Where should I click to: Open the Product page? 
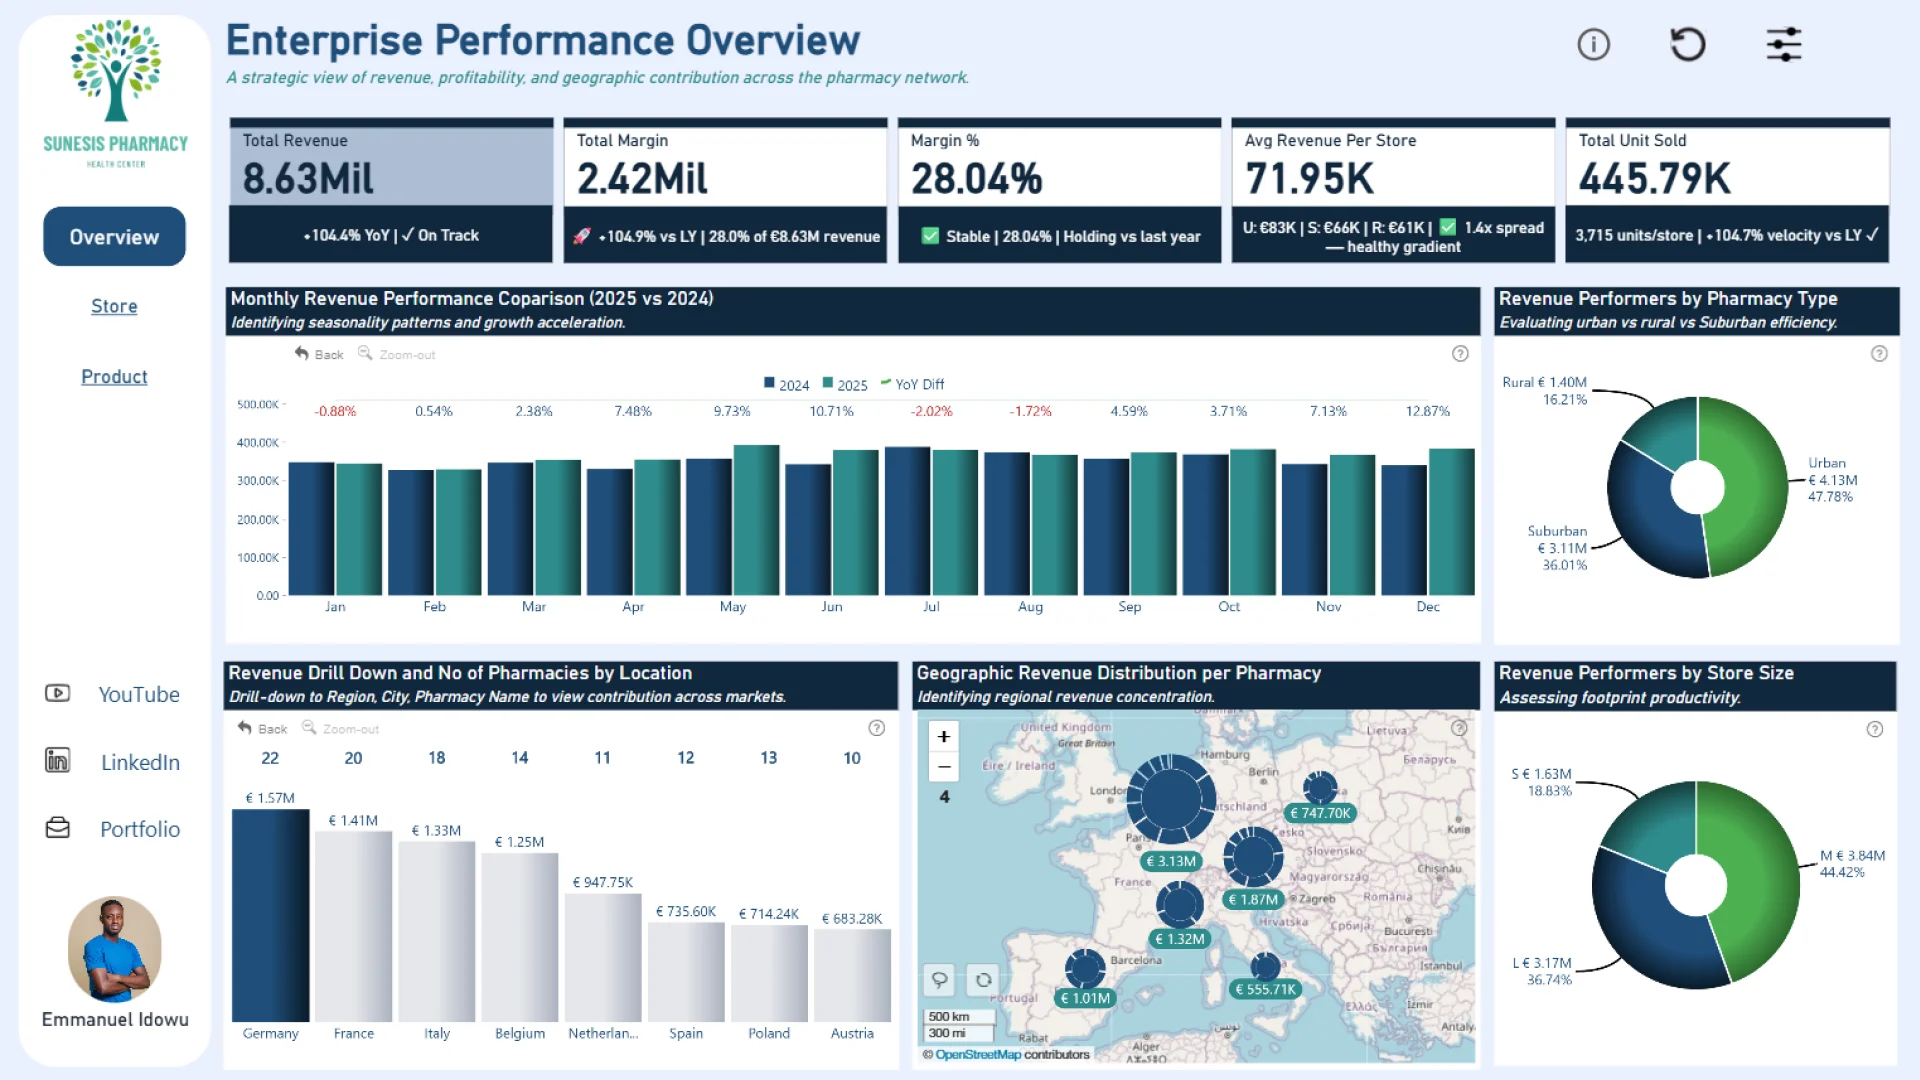tap(114, 376)
